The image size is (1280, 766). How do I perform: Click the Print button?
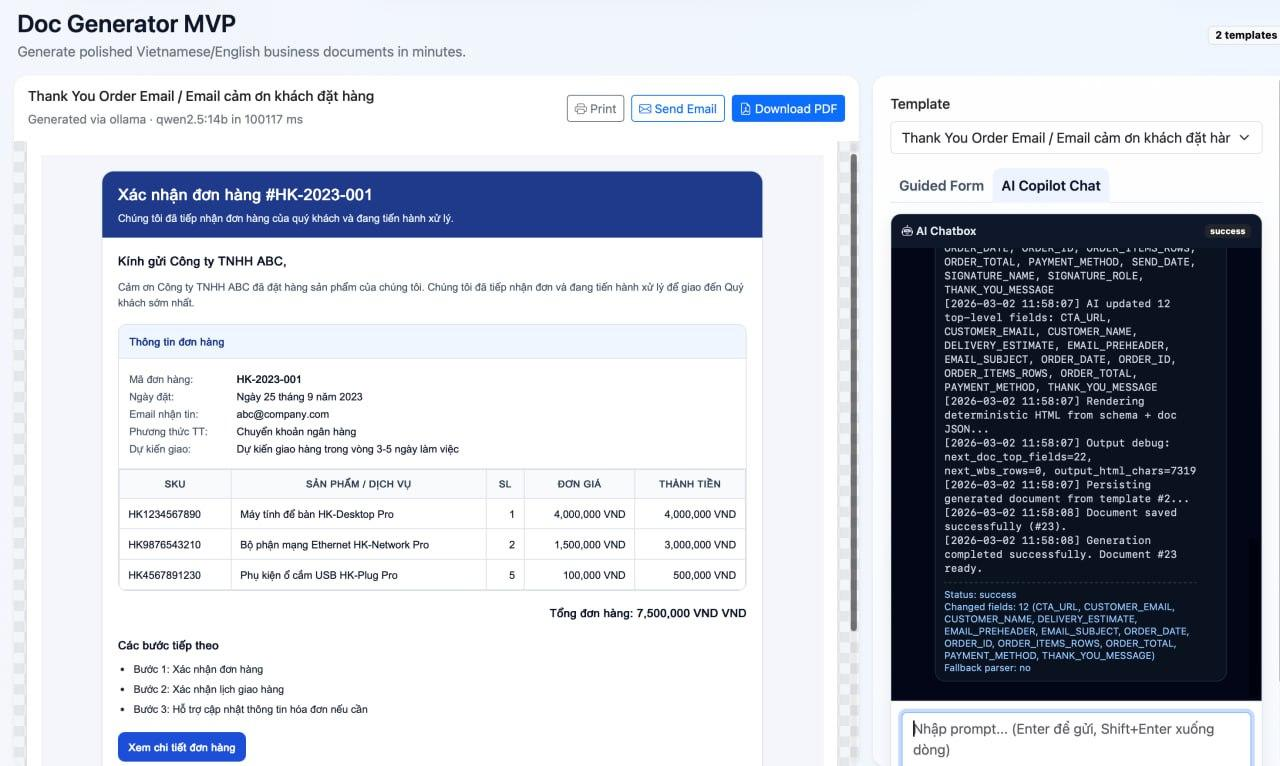click(595, 108)
